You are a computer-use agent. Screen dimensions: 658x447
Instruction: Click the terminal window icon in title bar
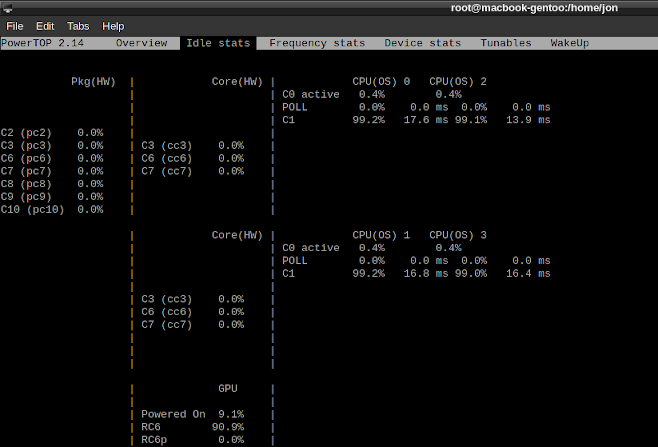tap(8, 8)
